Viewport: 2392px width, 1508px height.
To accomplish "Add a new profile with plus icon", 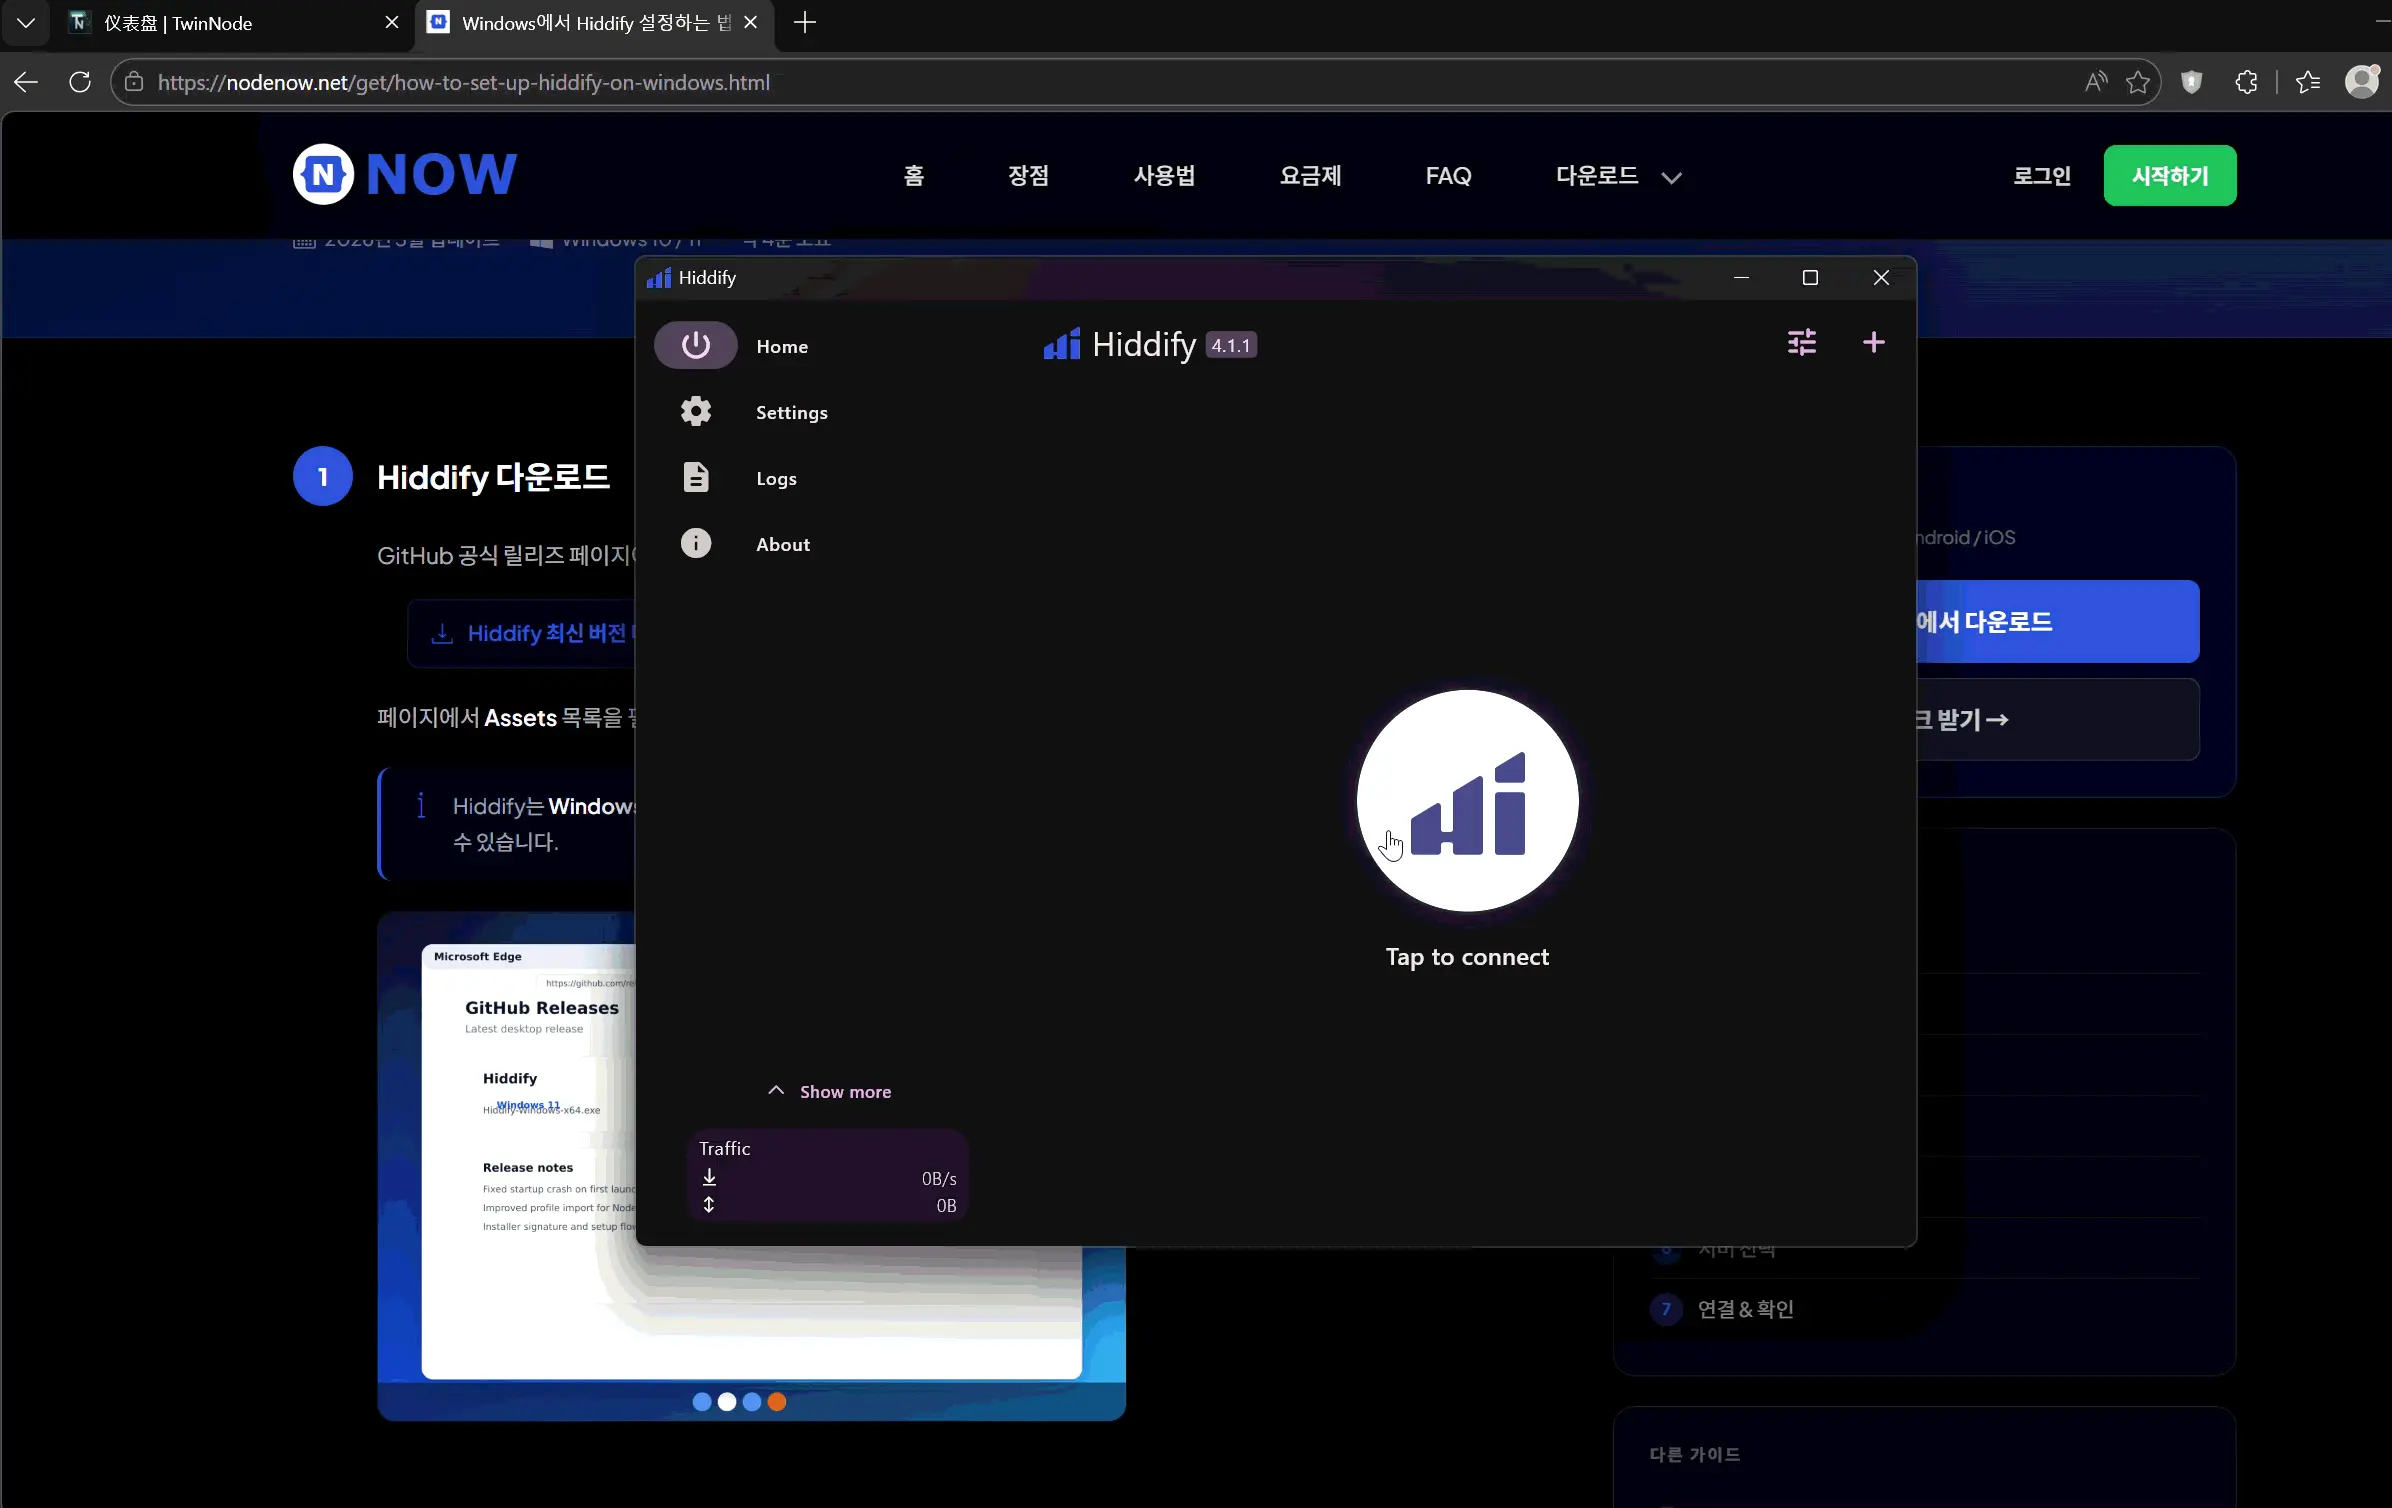I will click(x=1871, y=342).
